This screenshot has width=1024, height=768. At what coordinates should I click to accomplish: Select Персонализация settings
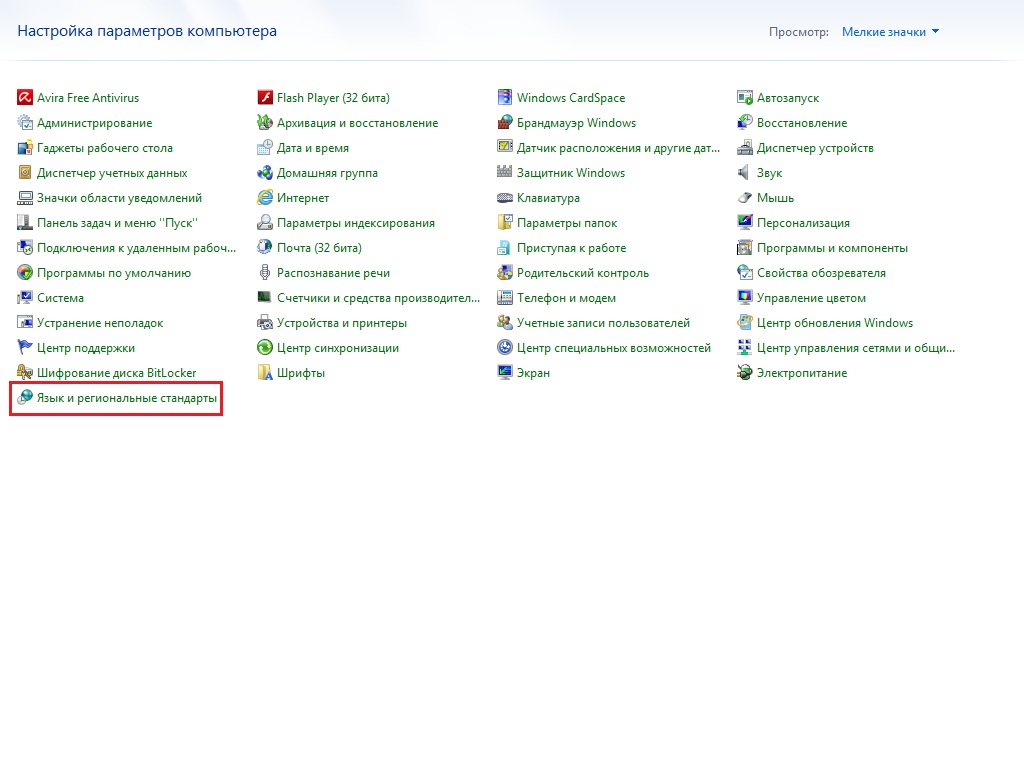(x=803, y=223)
